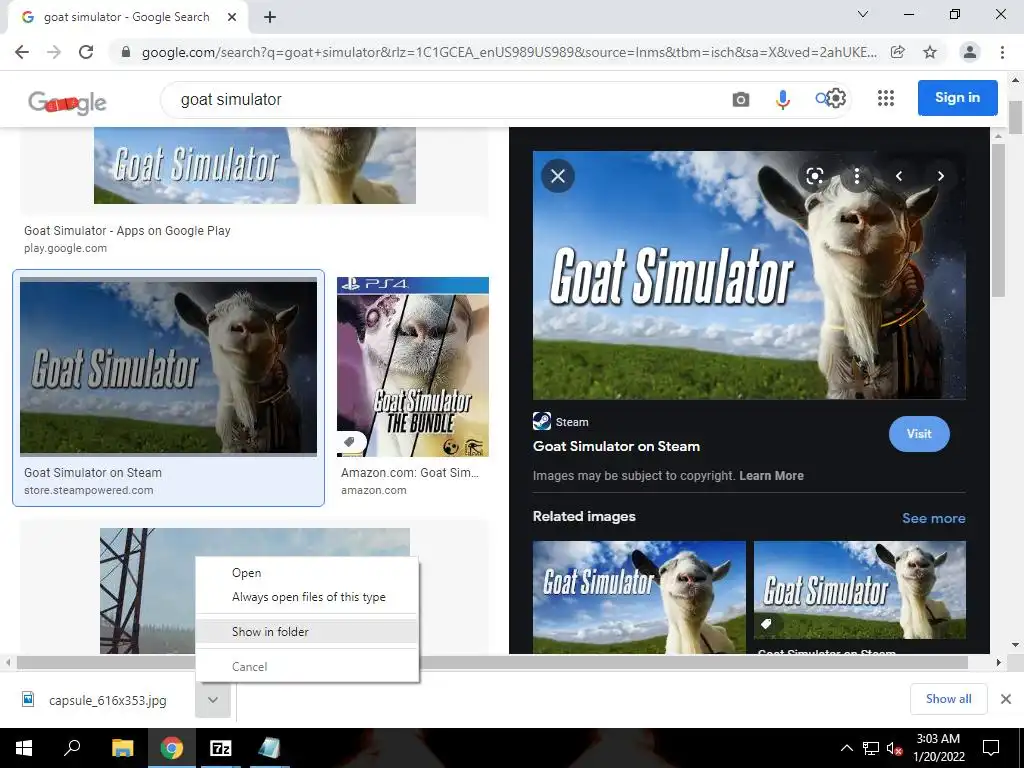Go back to the previous page
Viewport: 1024px width, 768px height.
click(22, 52)
